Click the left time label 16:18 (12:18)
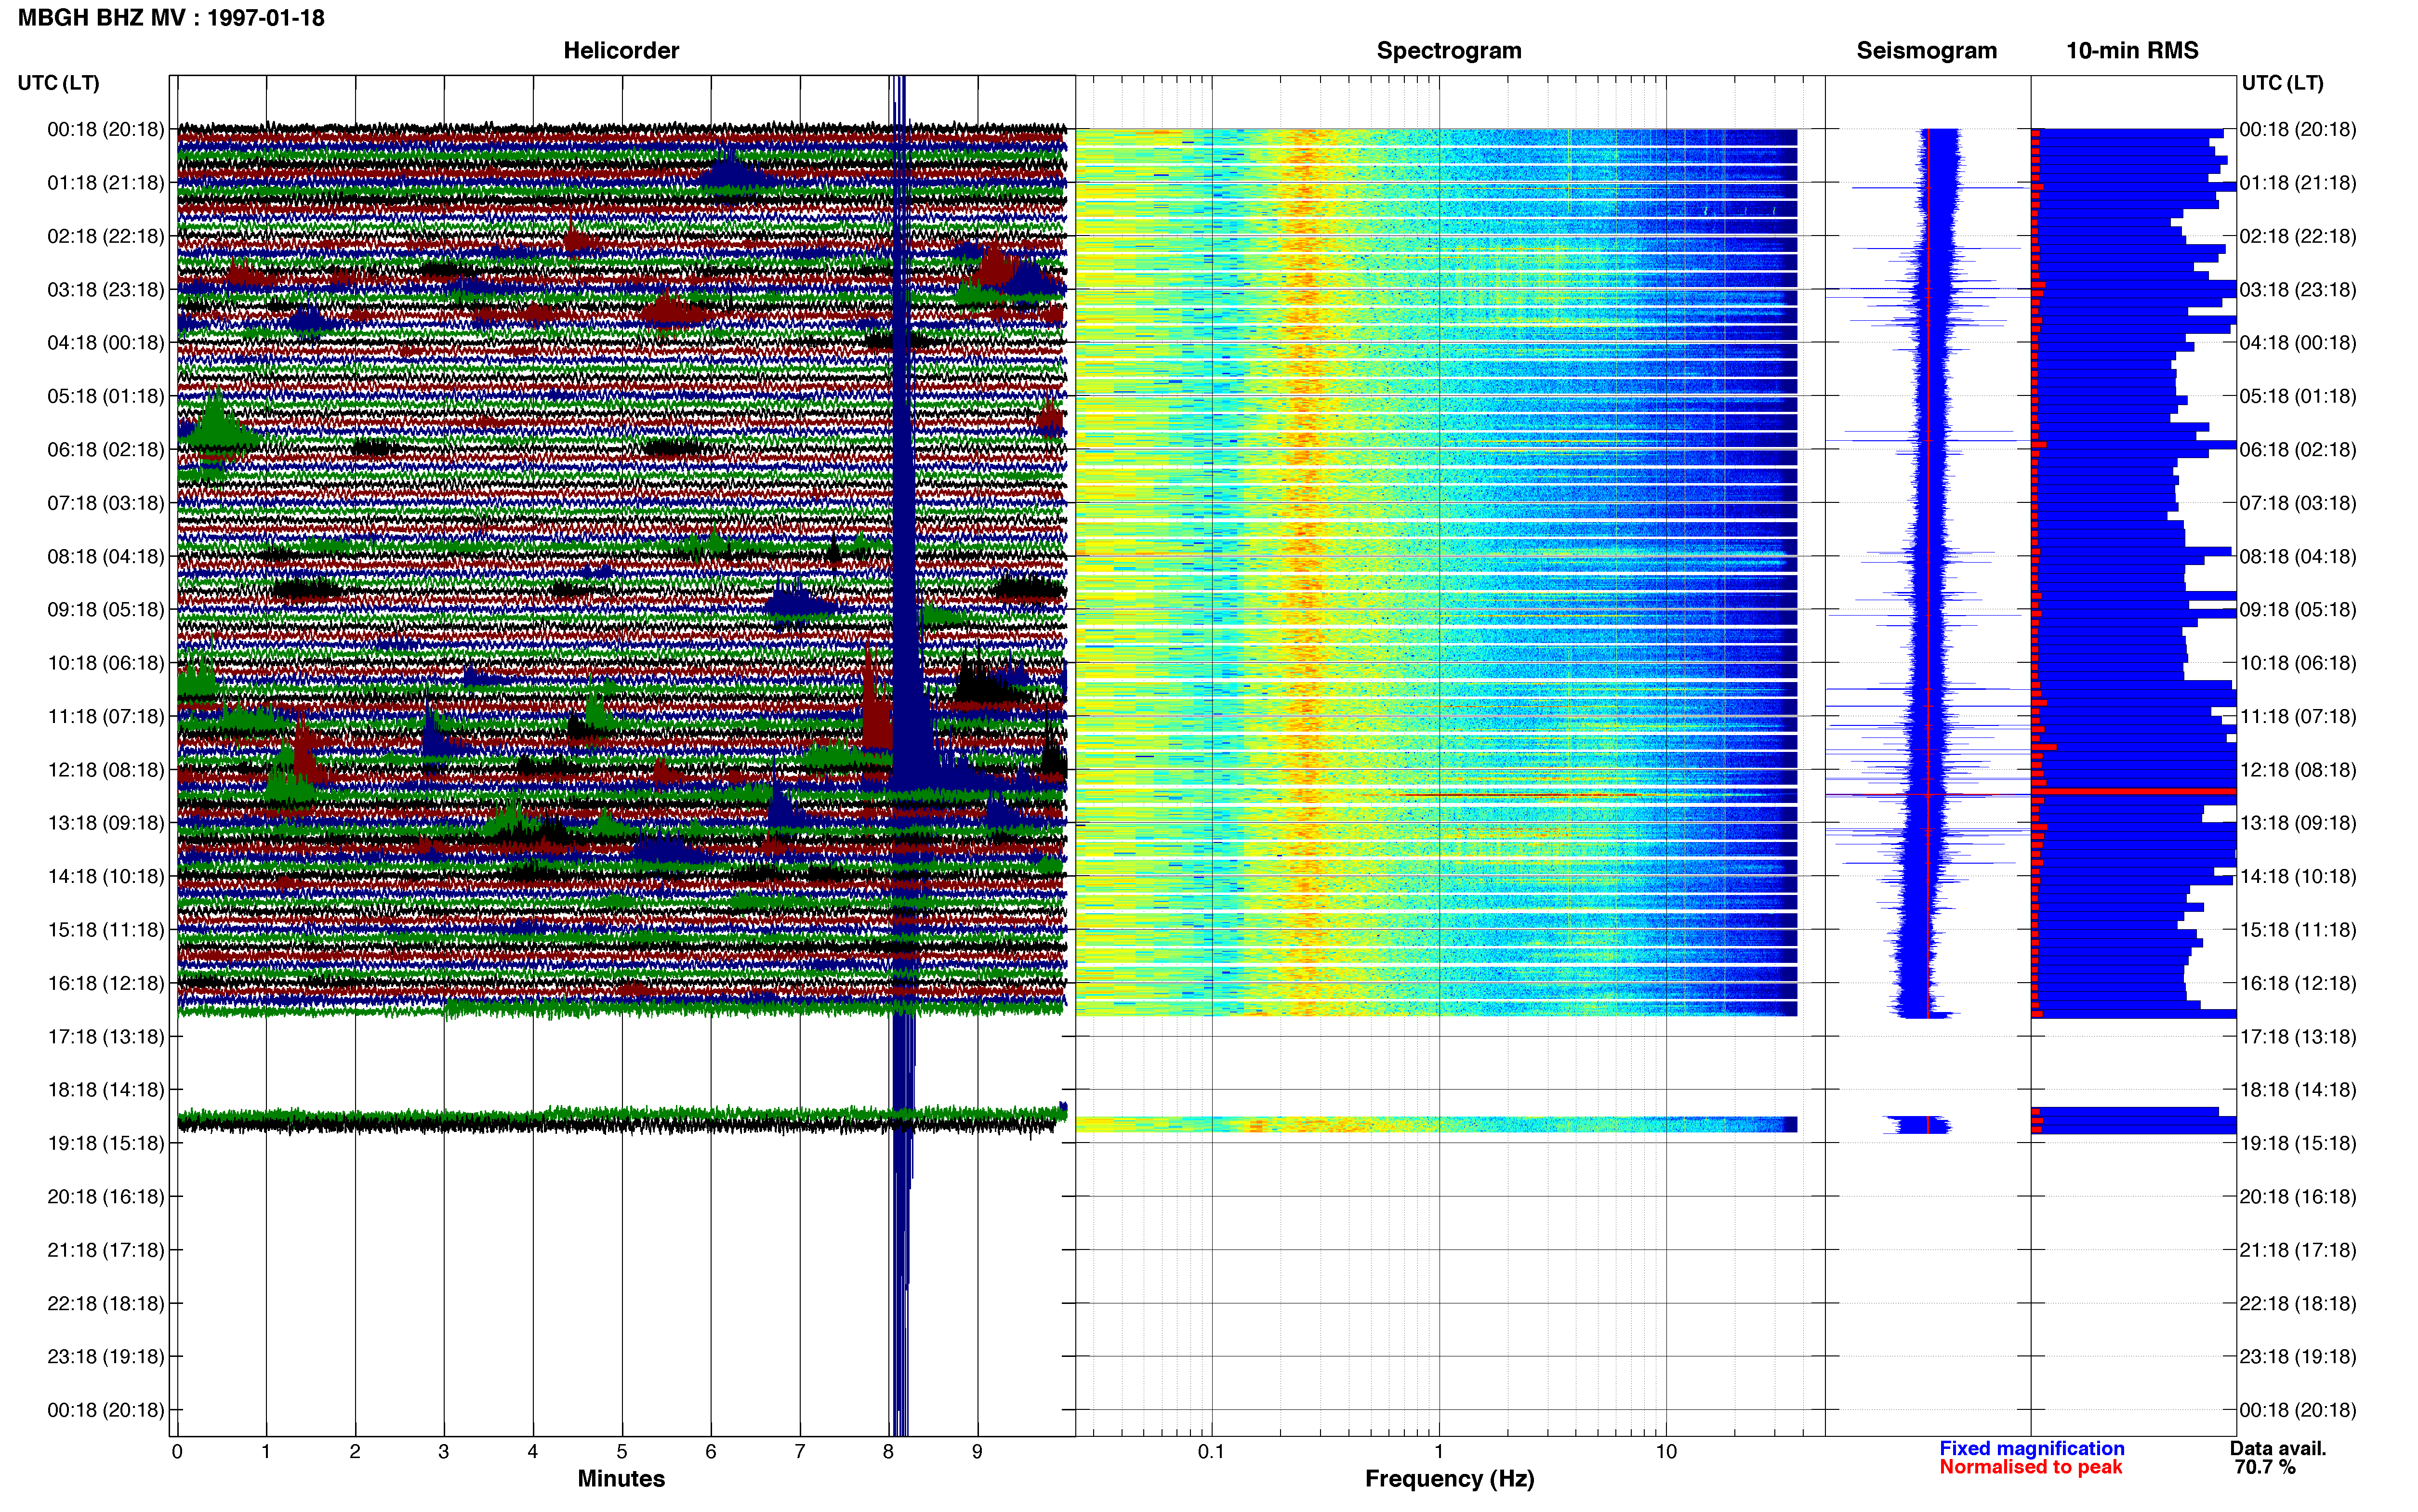Screen dimensions: 2418x1512 pos(106,983)
